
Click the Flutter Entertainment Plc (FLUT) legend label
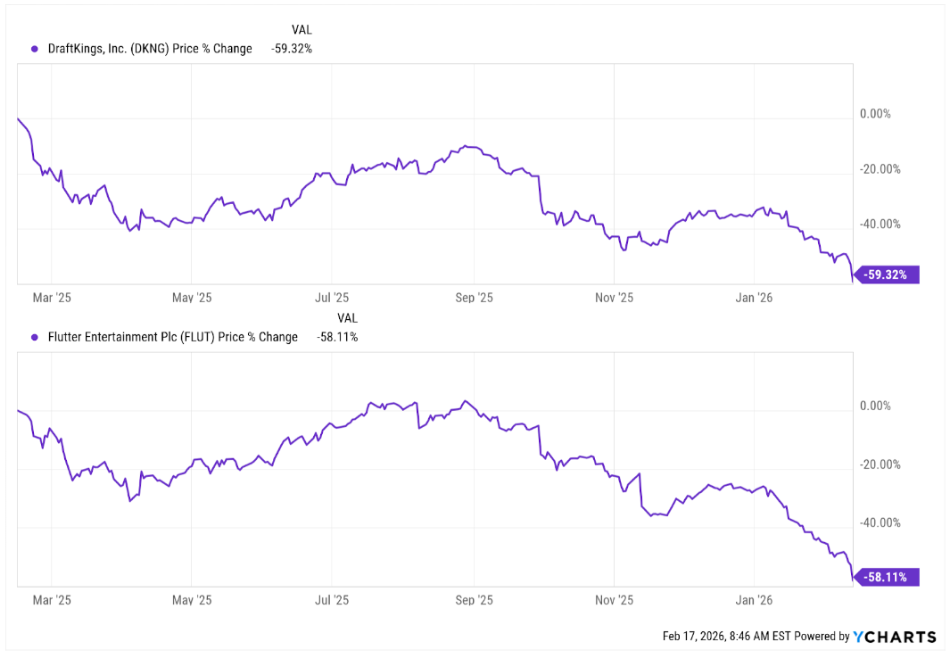coord(173,337)
